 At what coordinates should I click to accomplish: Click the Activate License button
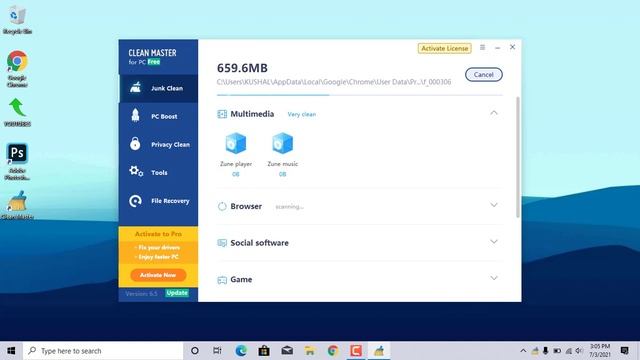[444, 48]
